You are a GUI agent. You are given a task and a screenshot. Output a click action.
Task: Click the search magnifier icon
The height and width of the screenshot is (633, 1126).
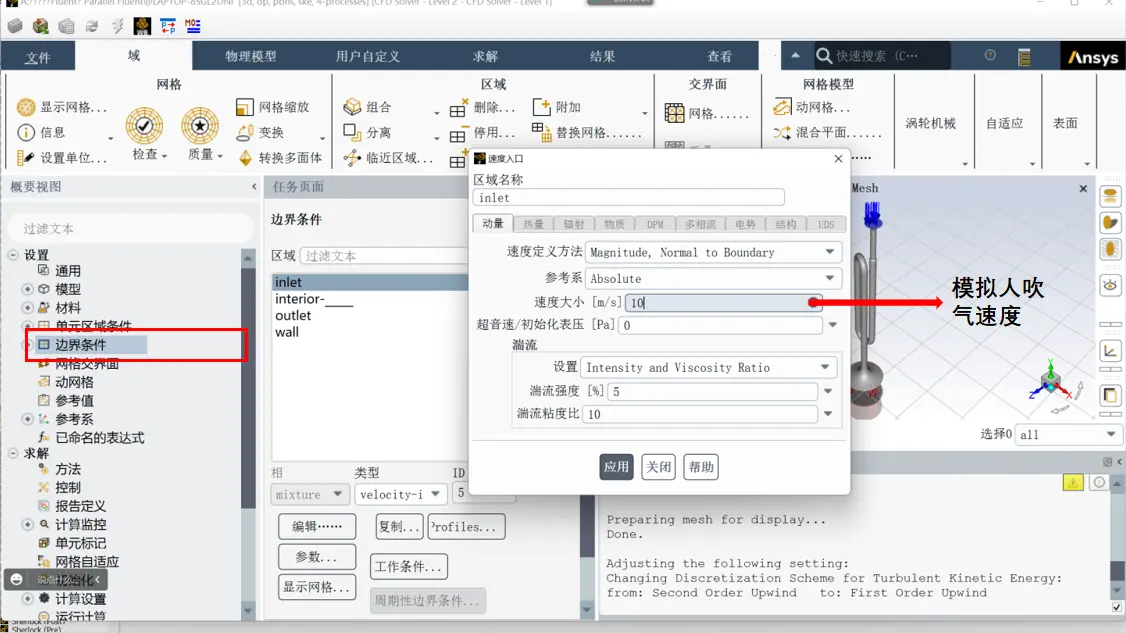[x=824, y=56]
